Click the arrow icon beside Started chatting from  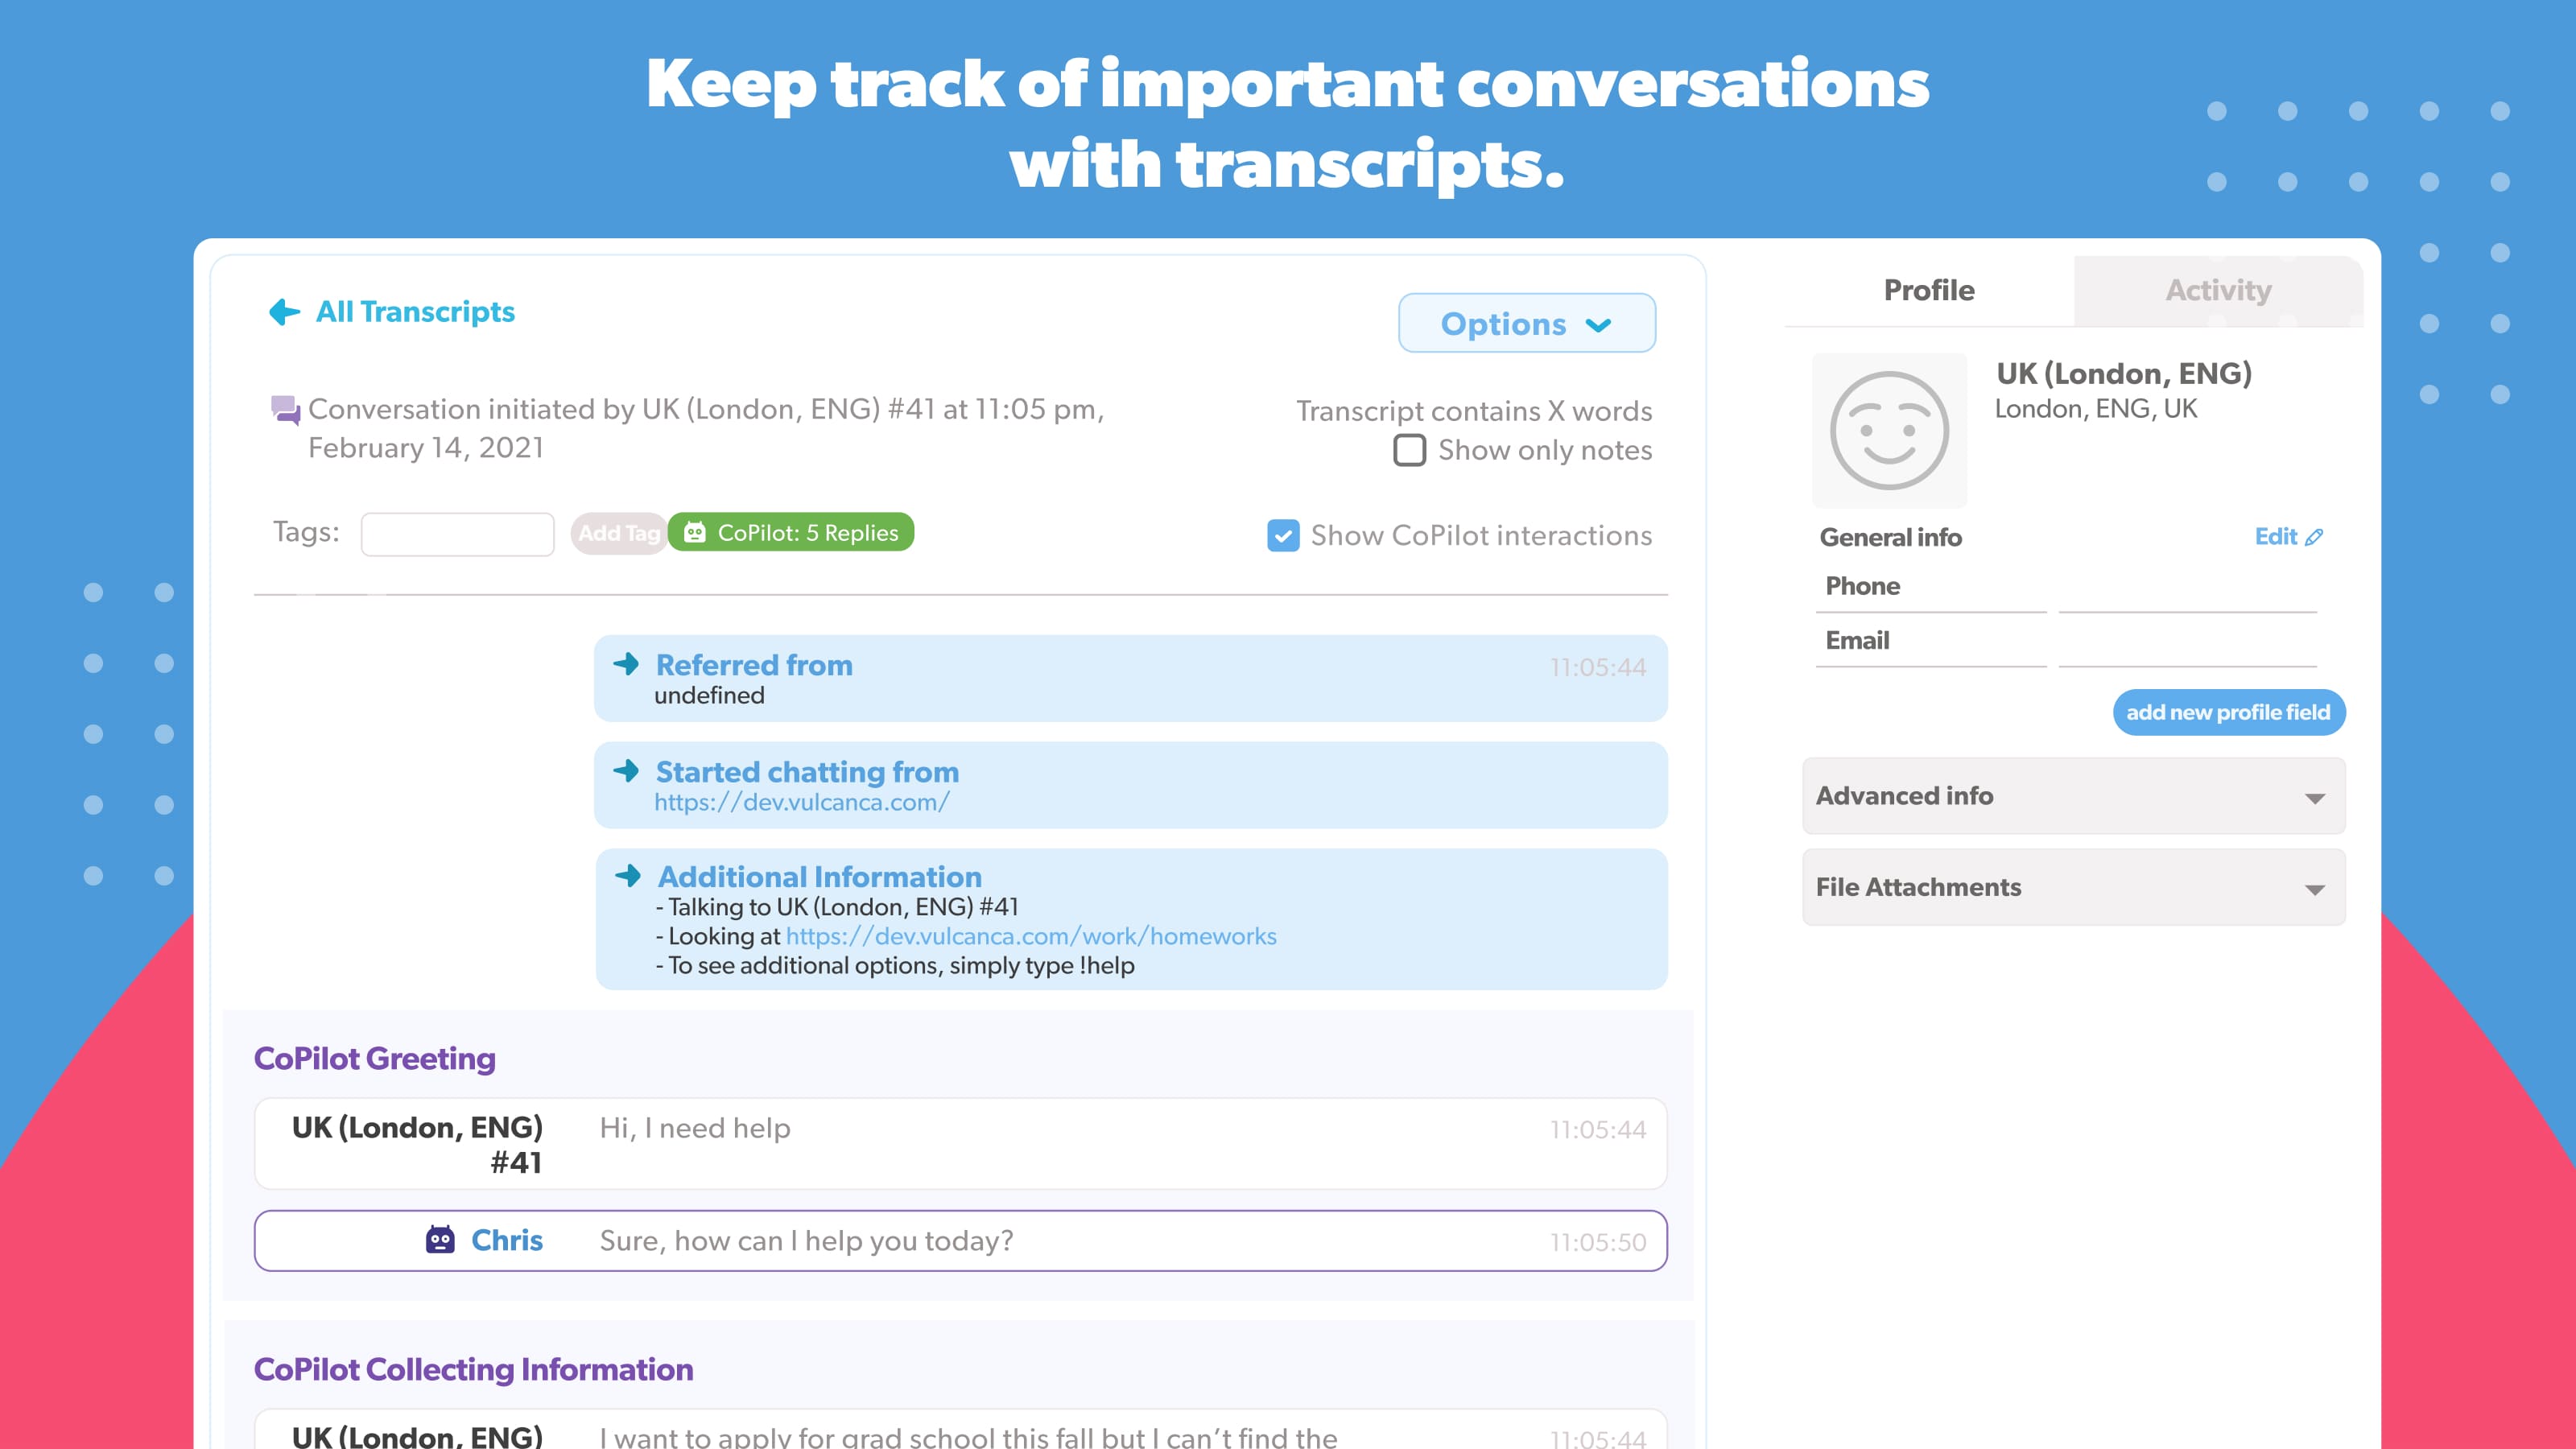(x=627, y=771)
